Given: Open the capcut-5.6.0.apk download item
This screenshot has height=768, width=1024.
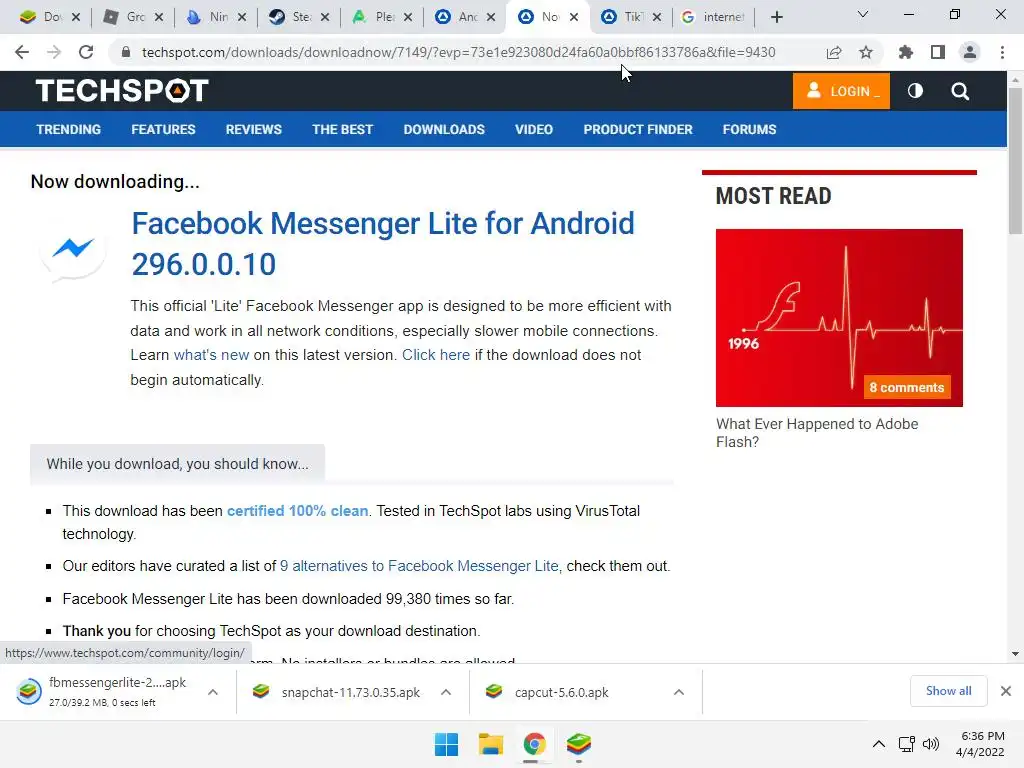Looking at the screenshot, I should click(547, 692).
